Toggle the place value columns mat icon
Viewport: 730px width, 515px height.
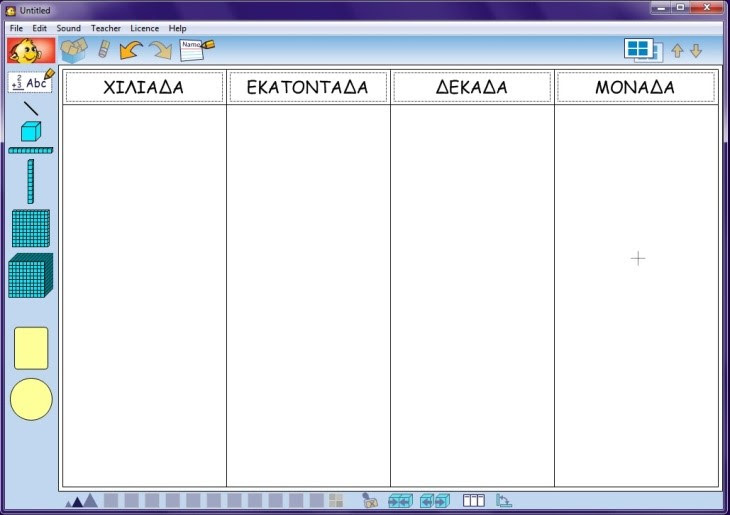coord(474,501)
